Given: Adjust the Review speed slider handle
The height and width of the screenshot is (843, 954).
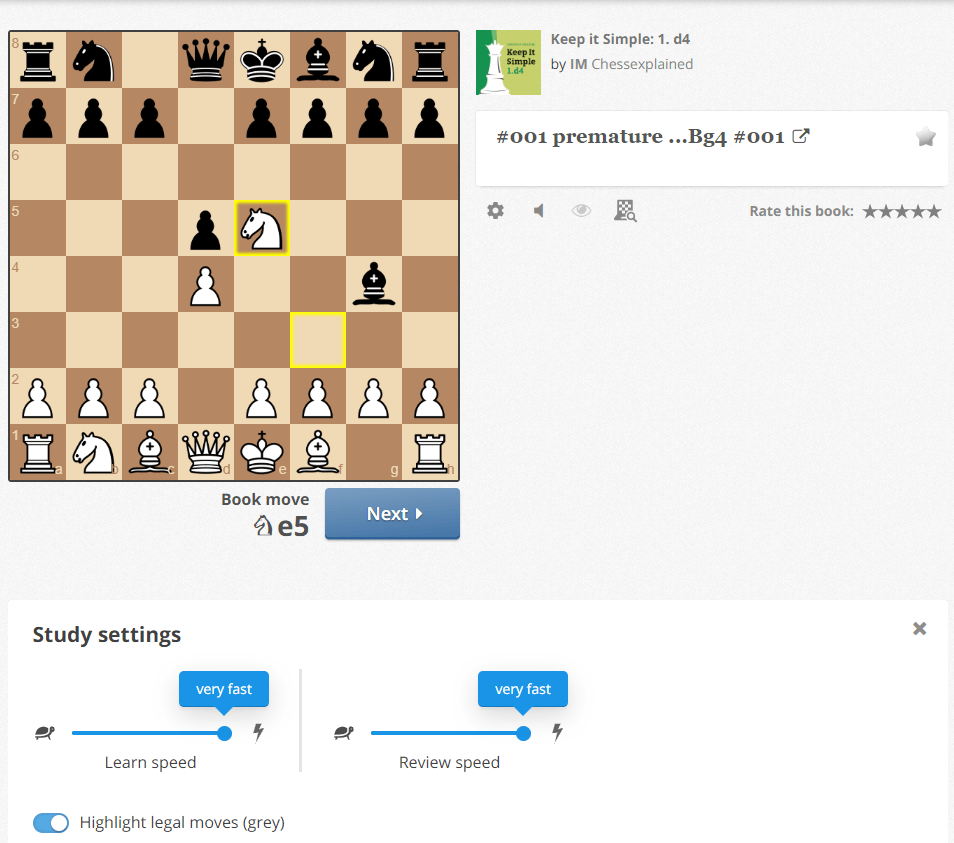Looking at the screenshot, I should coord(523,734).
